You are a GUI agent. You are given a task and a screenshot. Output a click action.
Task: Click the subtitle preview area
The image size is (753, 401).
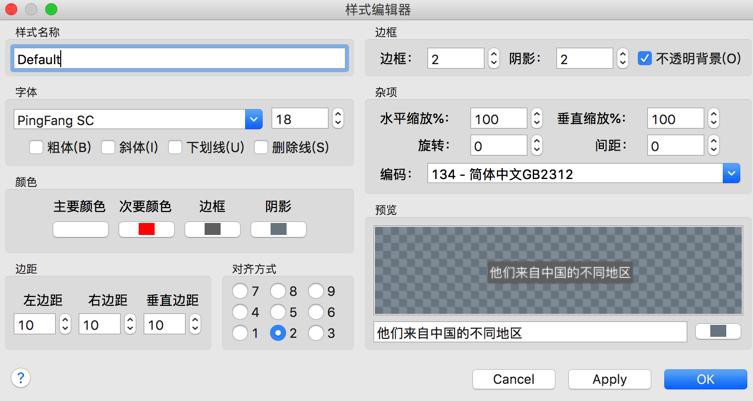point(558,270)
